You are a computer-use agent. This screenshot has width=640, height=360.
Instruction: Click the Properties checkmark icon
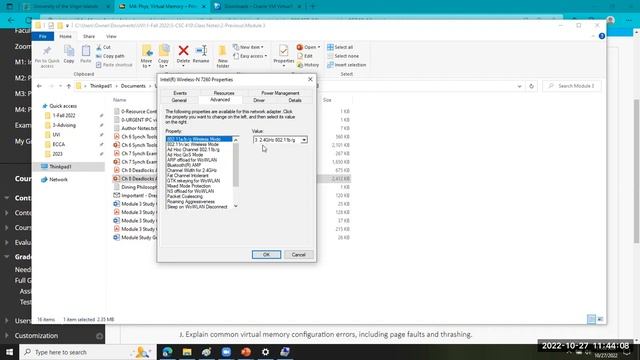[283, 51]
